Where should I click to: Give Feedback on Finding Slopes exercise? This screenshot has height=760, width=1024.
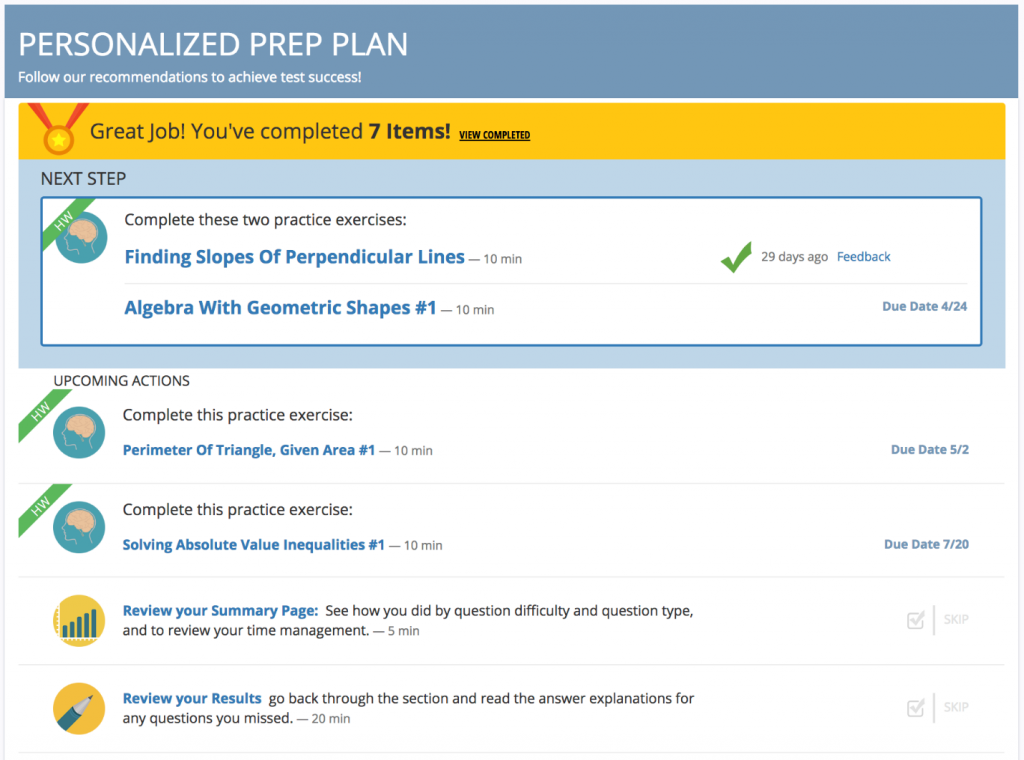tap(863, 256)
